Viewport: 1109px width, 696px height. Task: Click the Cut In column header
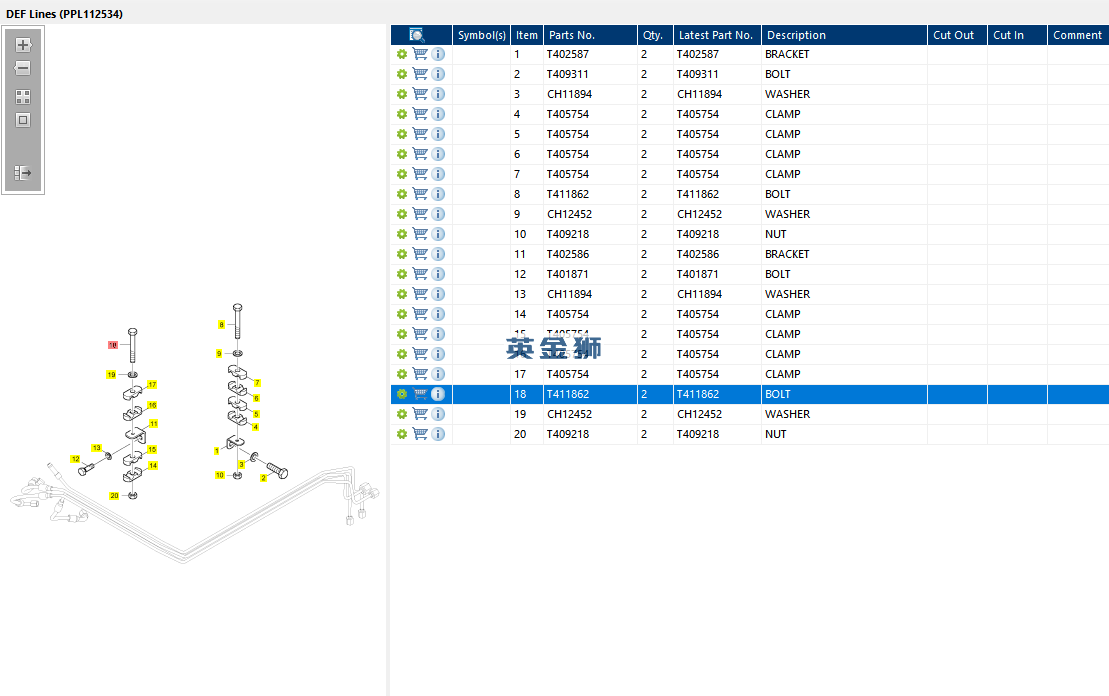click(1017, 35)
